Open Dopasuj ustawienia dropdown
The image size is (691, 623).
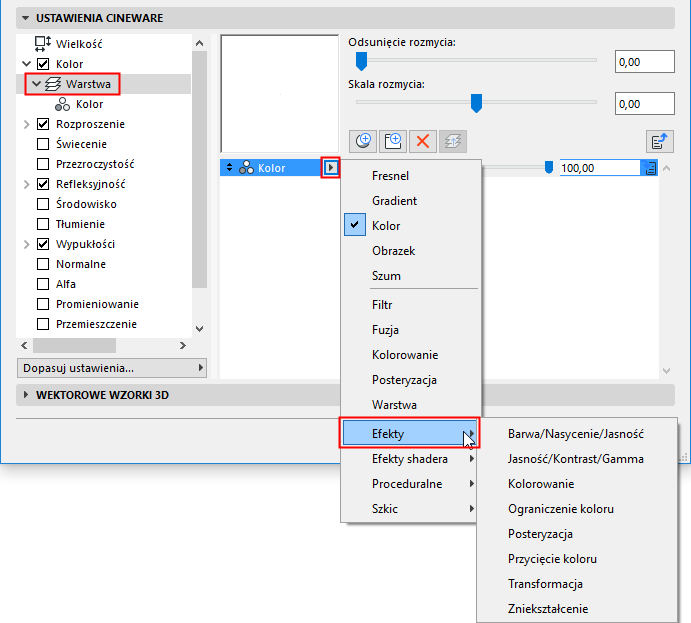point(111,368)
